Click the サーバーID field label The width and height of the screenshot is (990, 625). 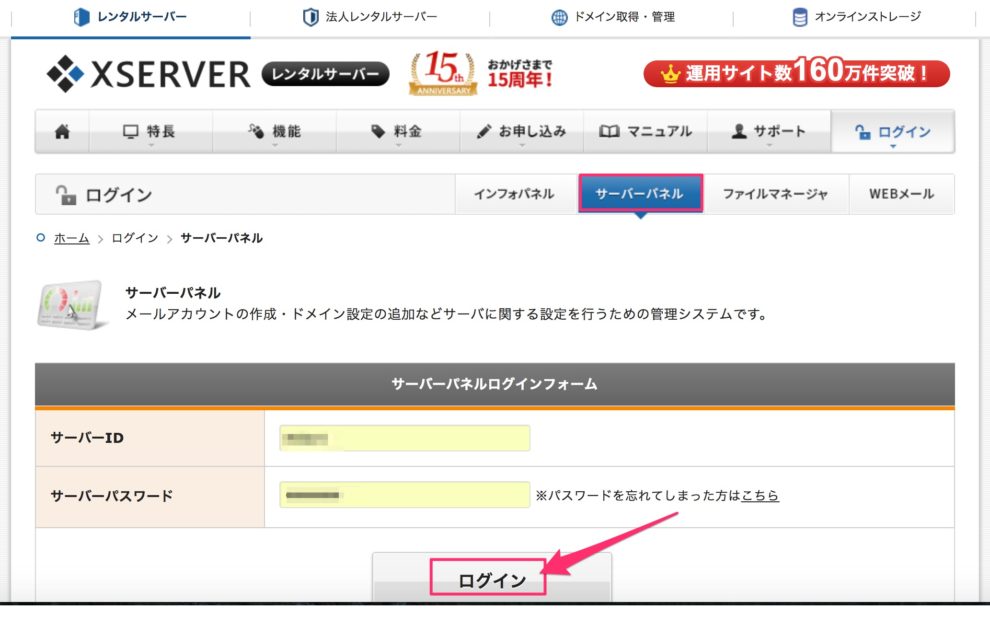tap(87, 438)
